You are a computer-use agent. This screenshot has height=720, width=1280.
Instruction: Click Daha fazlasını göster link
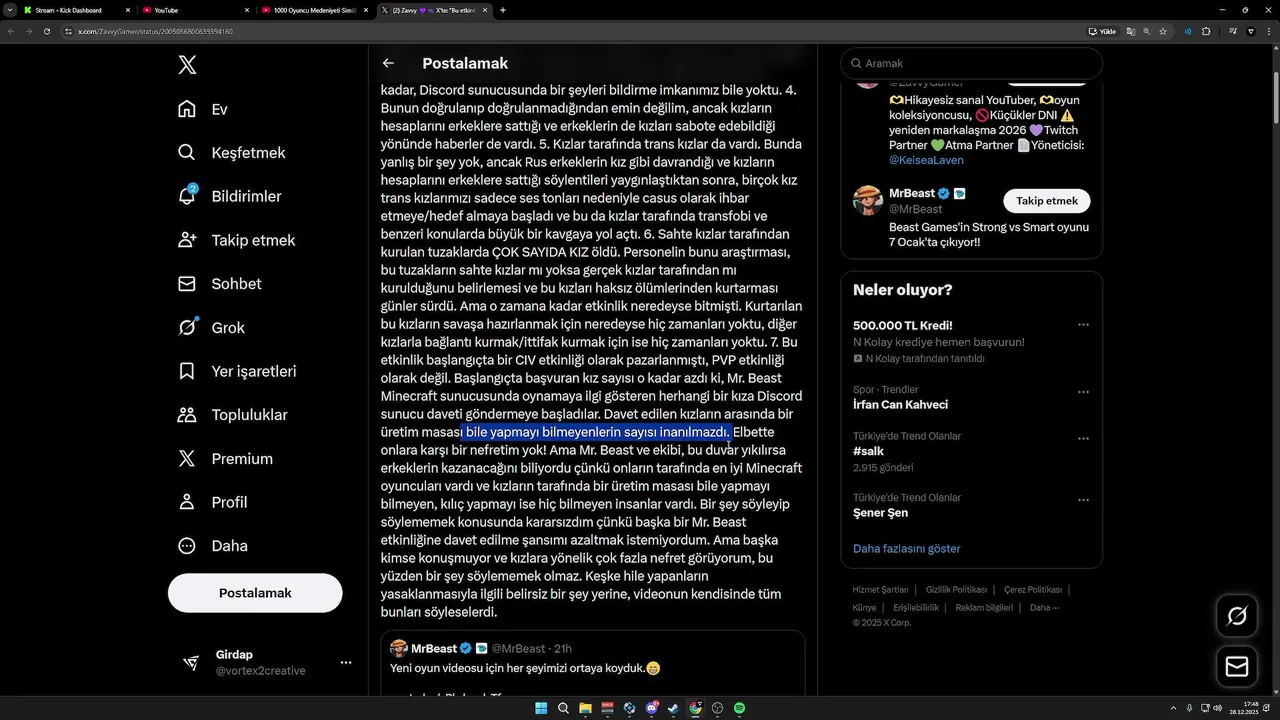(x=906, y=548)
